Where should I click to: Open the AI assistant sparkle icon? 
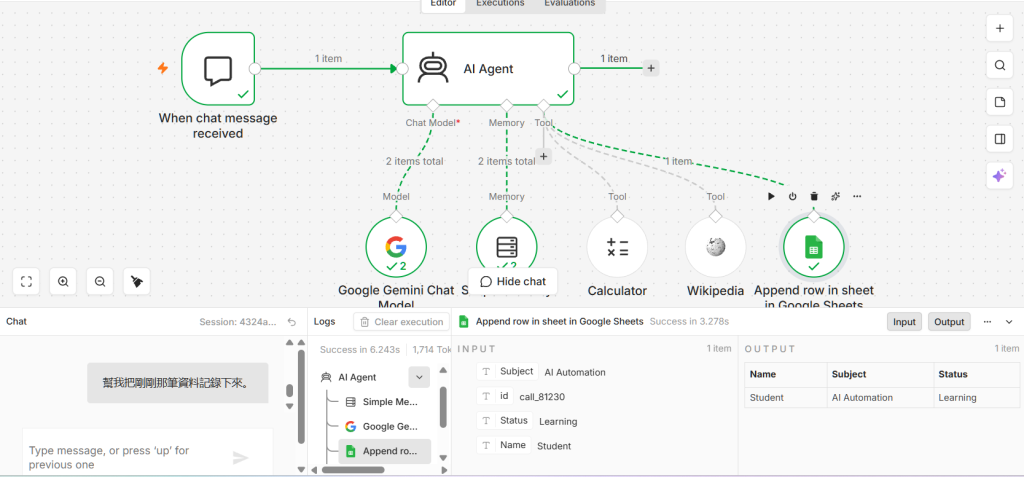999,176
